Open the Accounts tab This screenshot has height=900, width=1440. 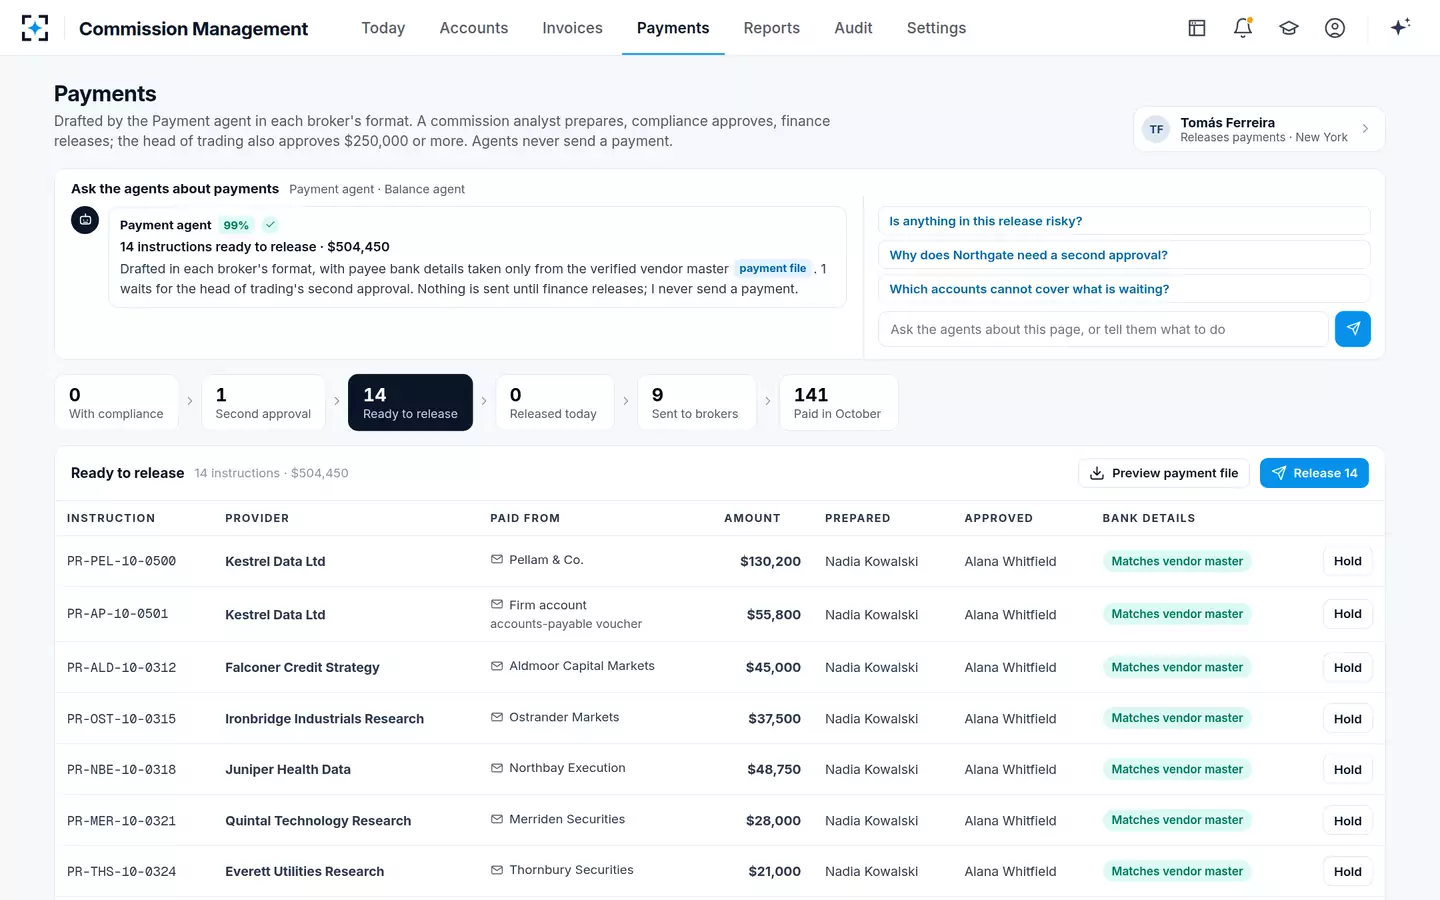[x=474, y=28]
